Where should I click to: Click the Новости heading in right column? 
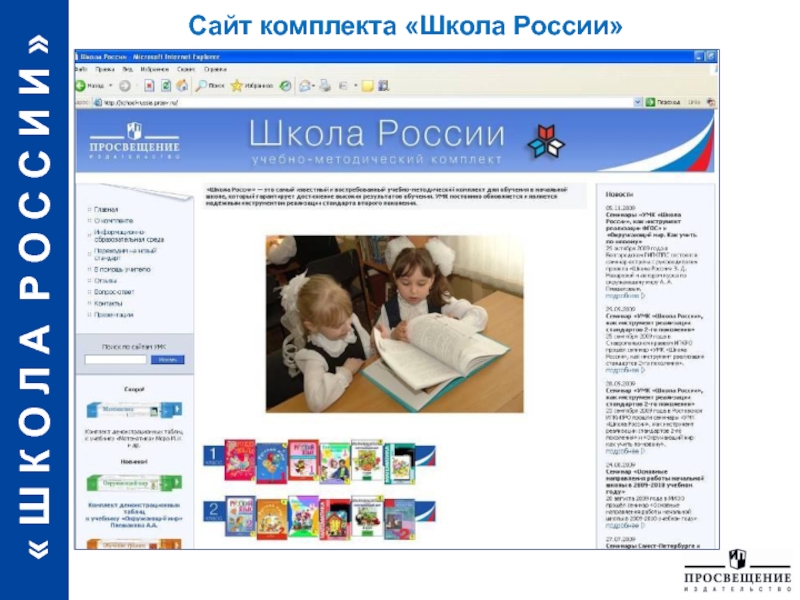tap(619, 194)
